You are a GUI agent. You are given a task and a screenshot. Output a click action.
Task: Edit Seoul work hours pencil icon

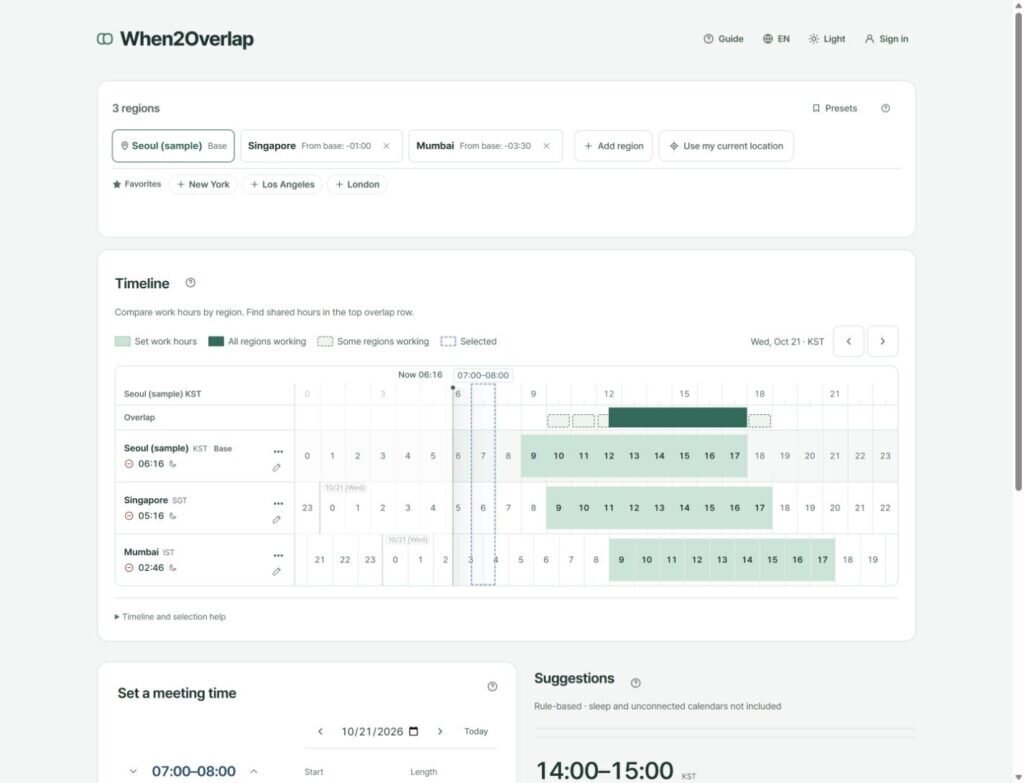click(x=277, y=468)
